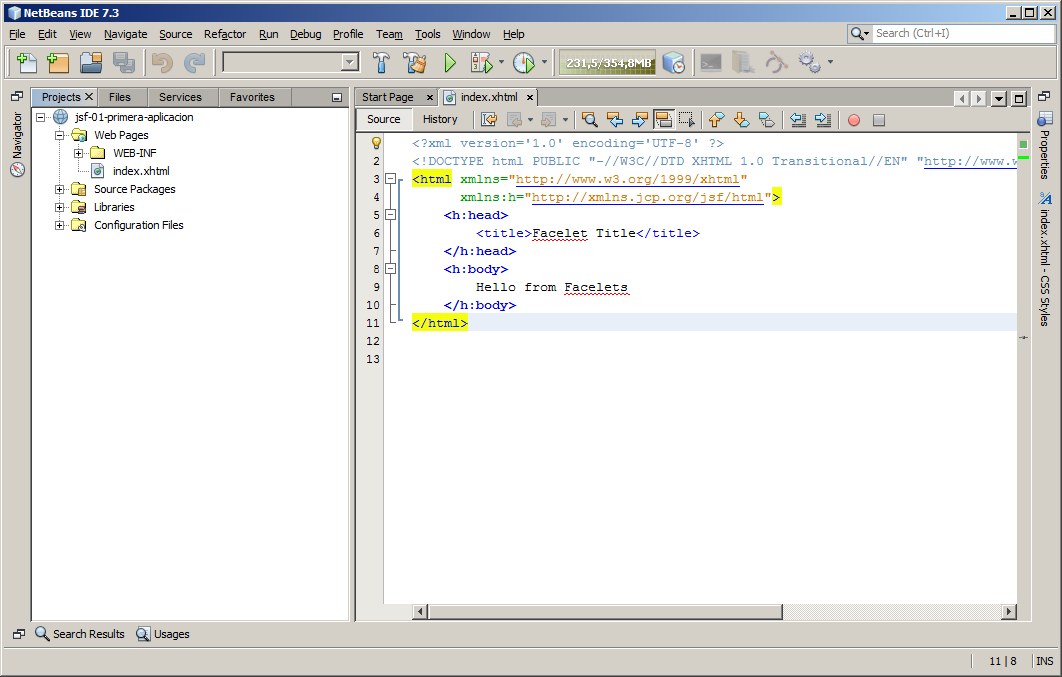1062x677 pixels.
Task: Toggle Highlight Search in editor toolbar
Action: click(664, 120)
